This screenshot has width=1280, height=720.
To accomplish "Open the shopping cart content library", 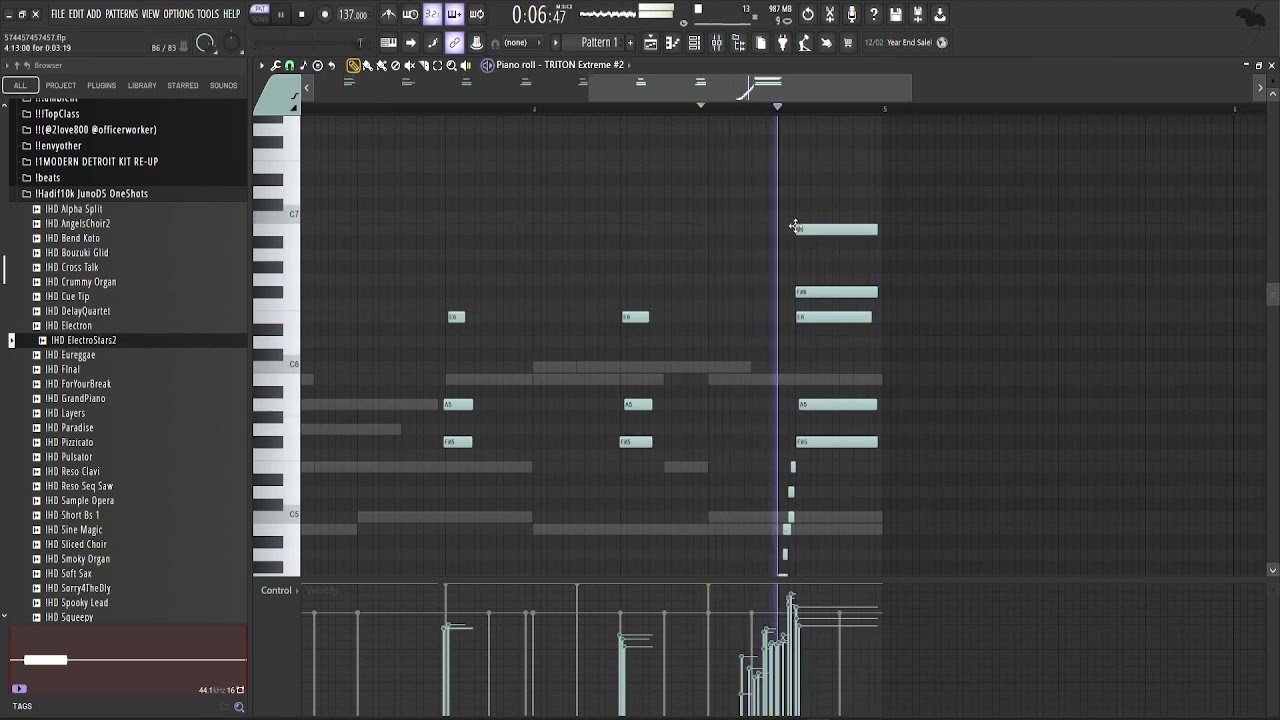I will (848, 42).
